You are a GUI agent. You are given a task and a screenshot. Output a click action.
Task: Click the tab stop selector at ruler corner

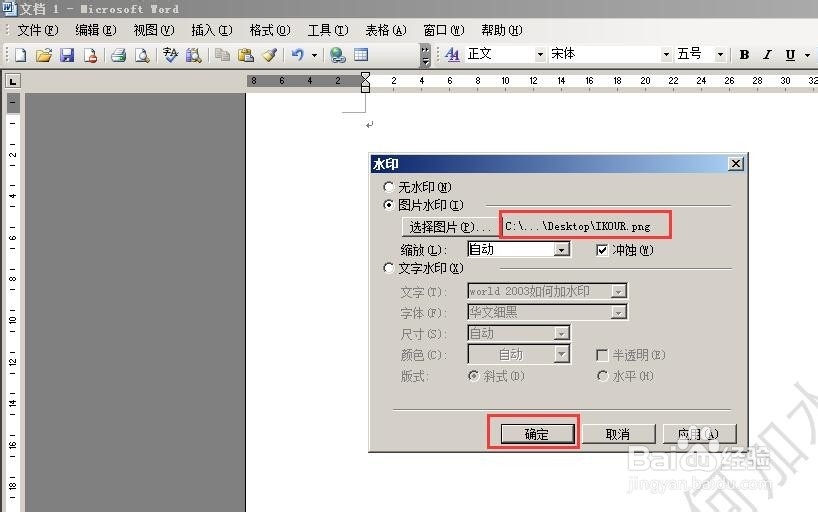(x=13, y=81)
